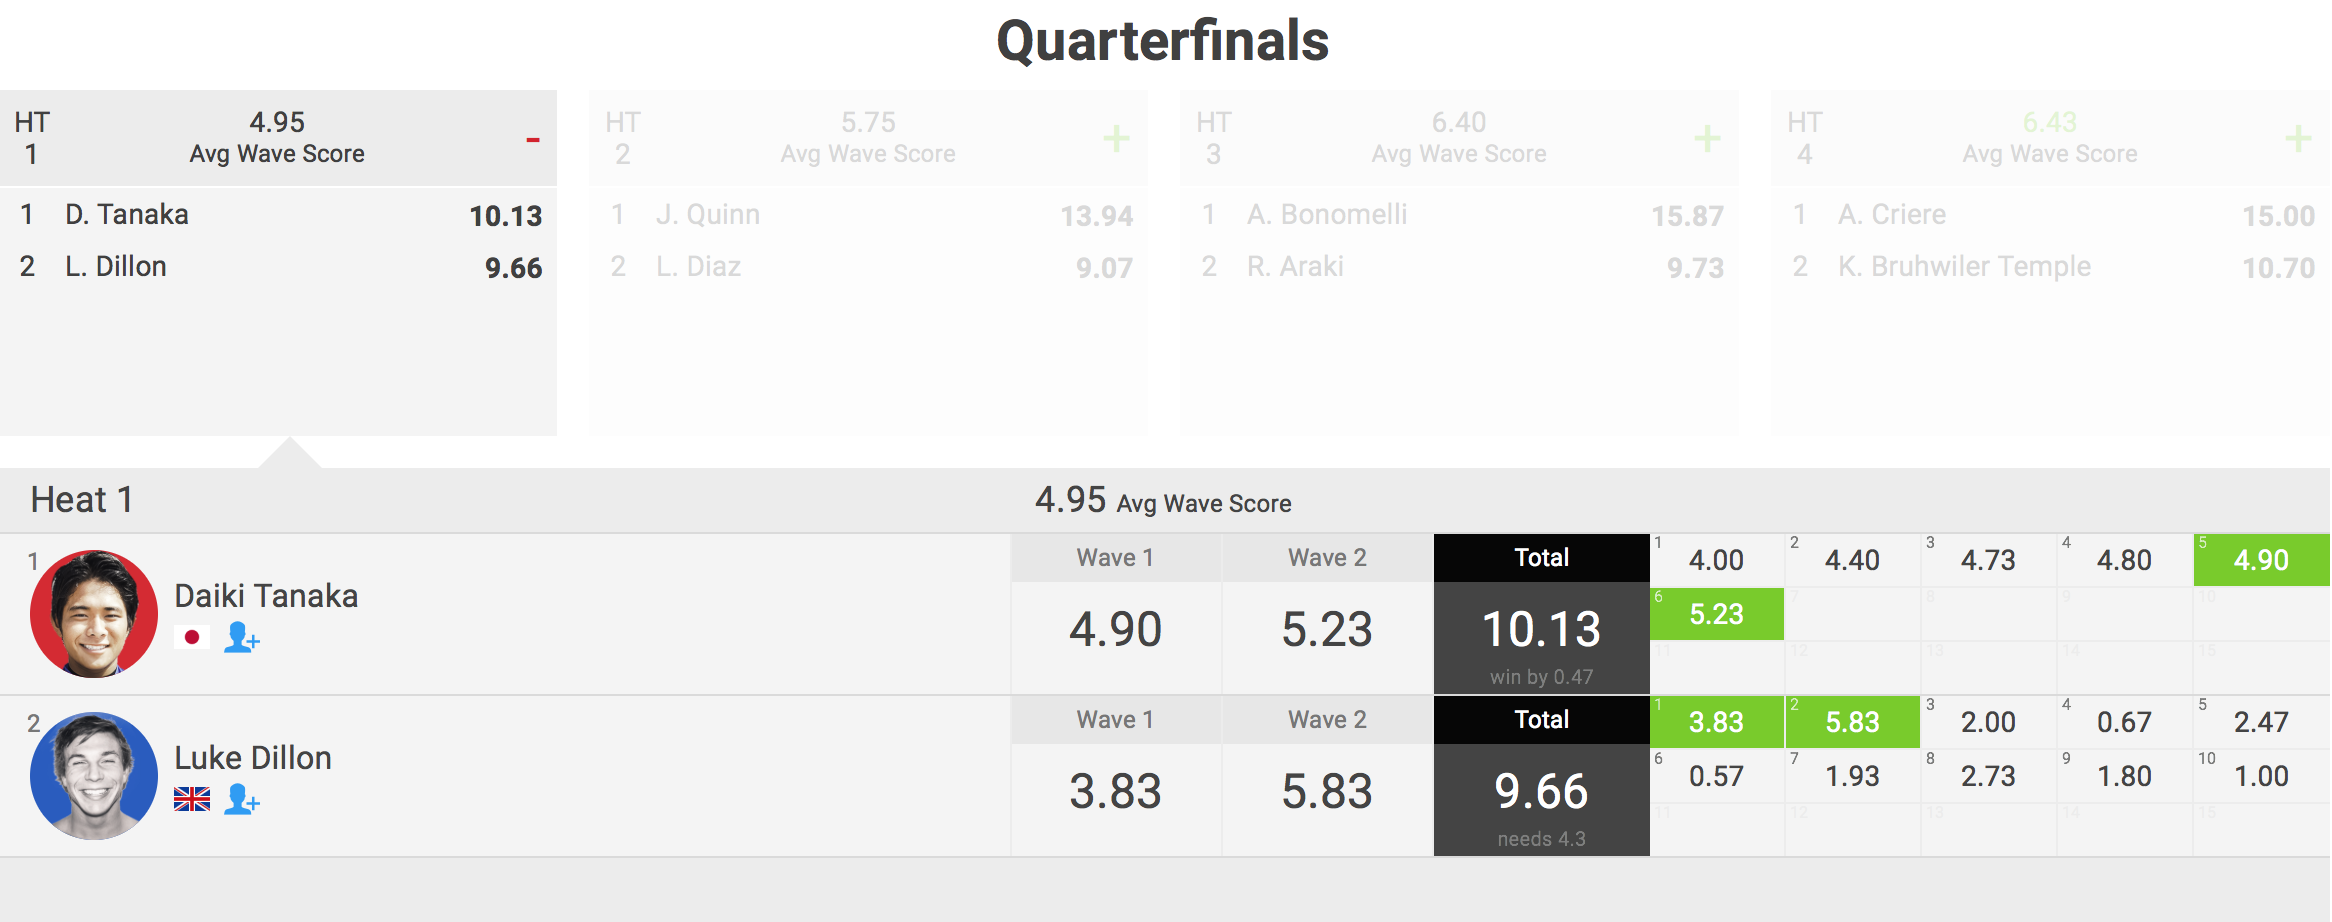2332x922 pixels.
Task: Click J. Quinn in heat 2
Action: (708, 215)
